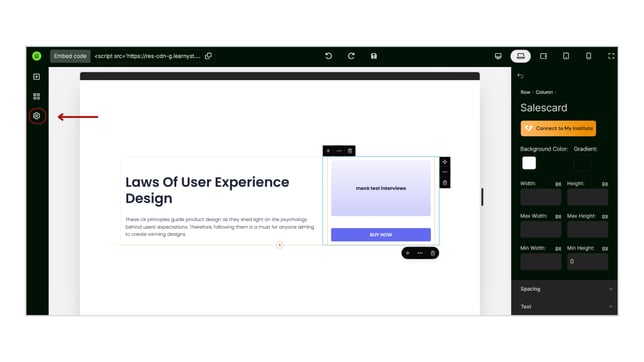Open the Min Height unit selector
Image resolution: width=644 pixels, height=362 pixels.
coord(605,249)
